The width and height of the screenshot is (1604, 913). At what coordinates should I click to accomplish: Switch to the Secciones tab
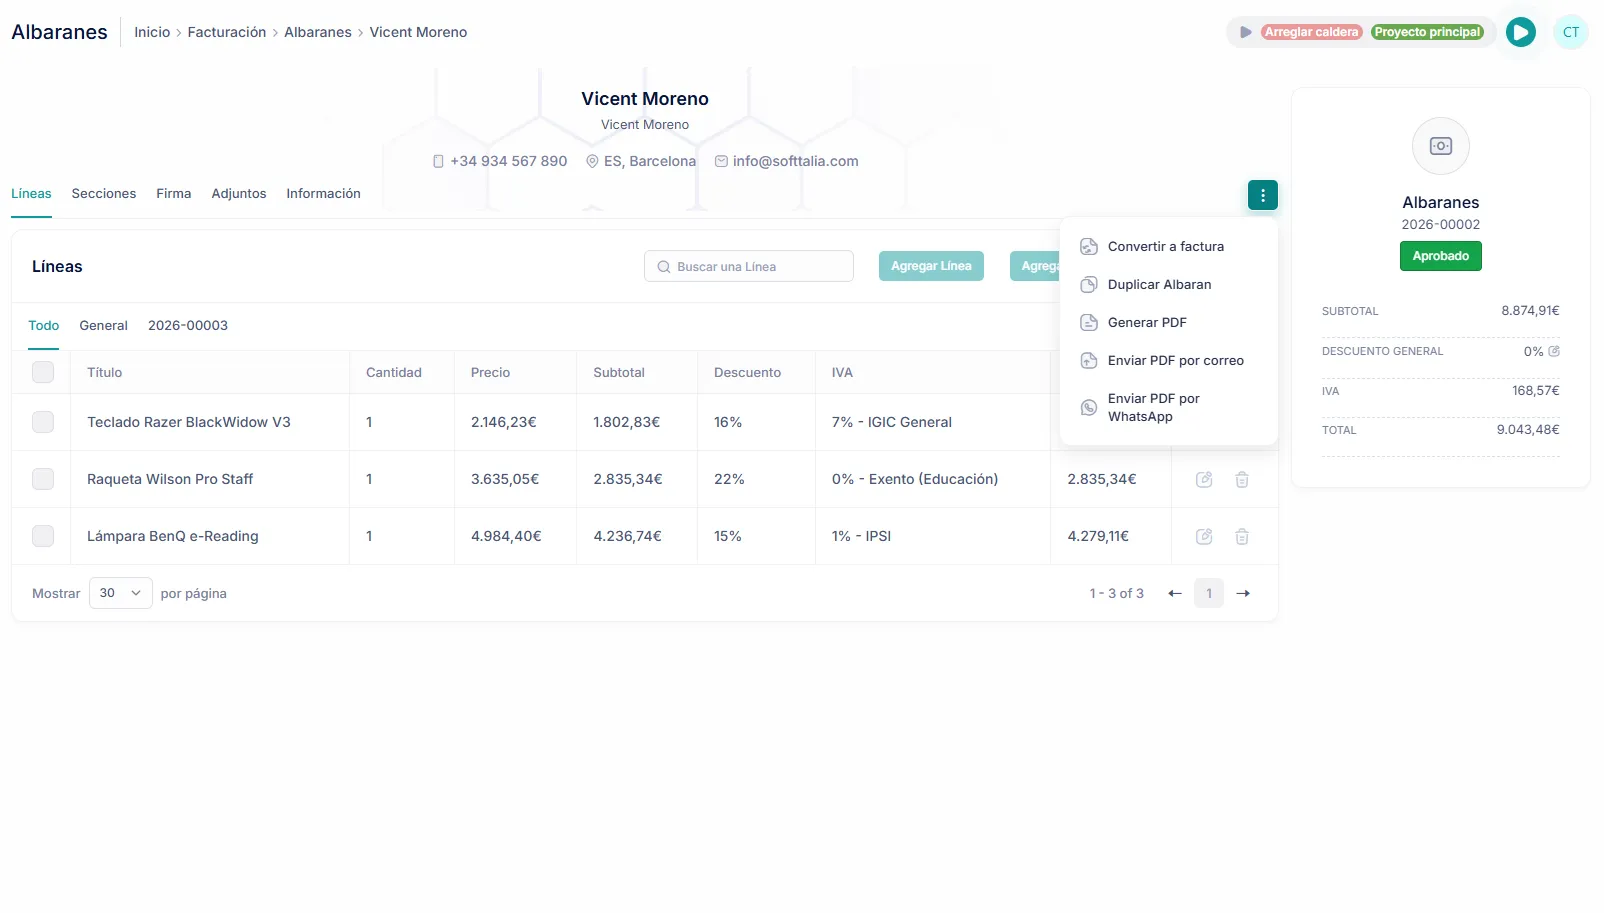point(103,194)
